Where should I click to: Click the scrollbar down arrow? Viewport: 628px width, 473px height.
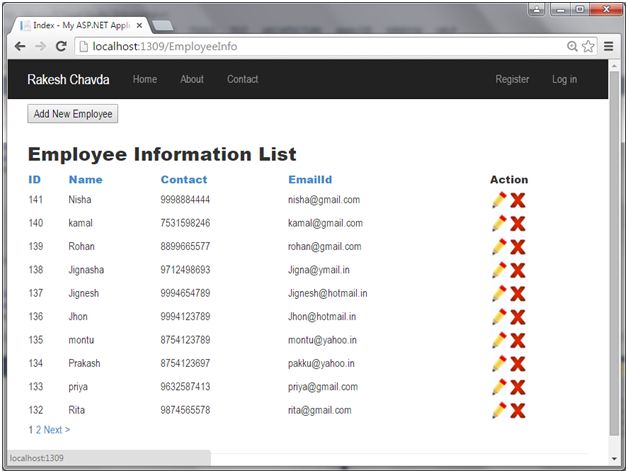614,459
